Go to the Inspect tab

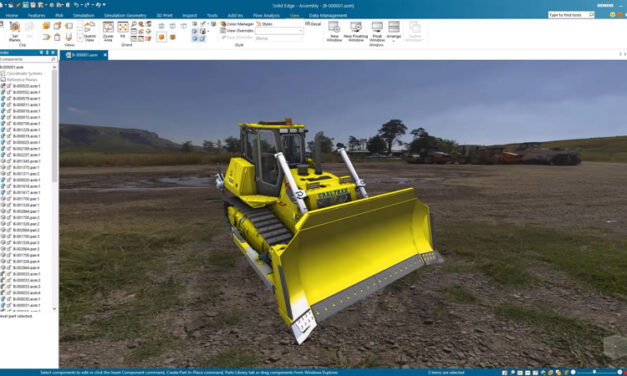[x=190, y=15]
